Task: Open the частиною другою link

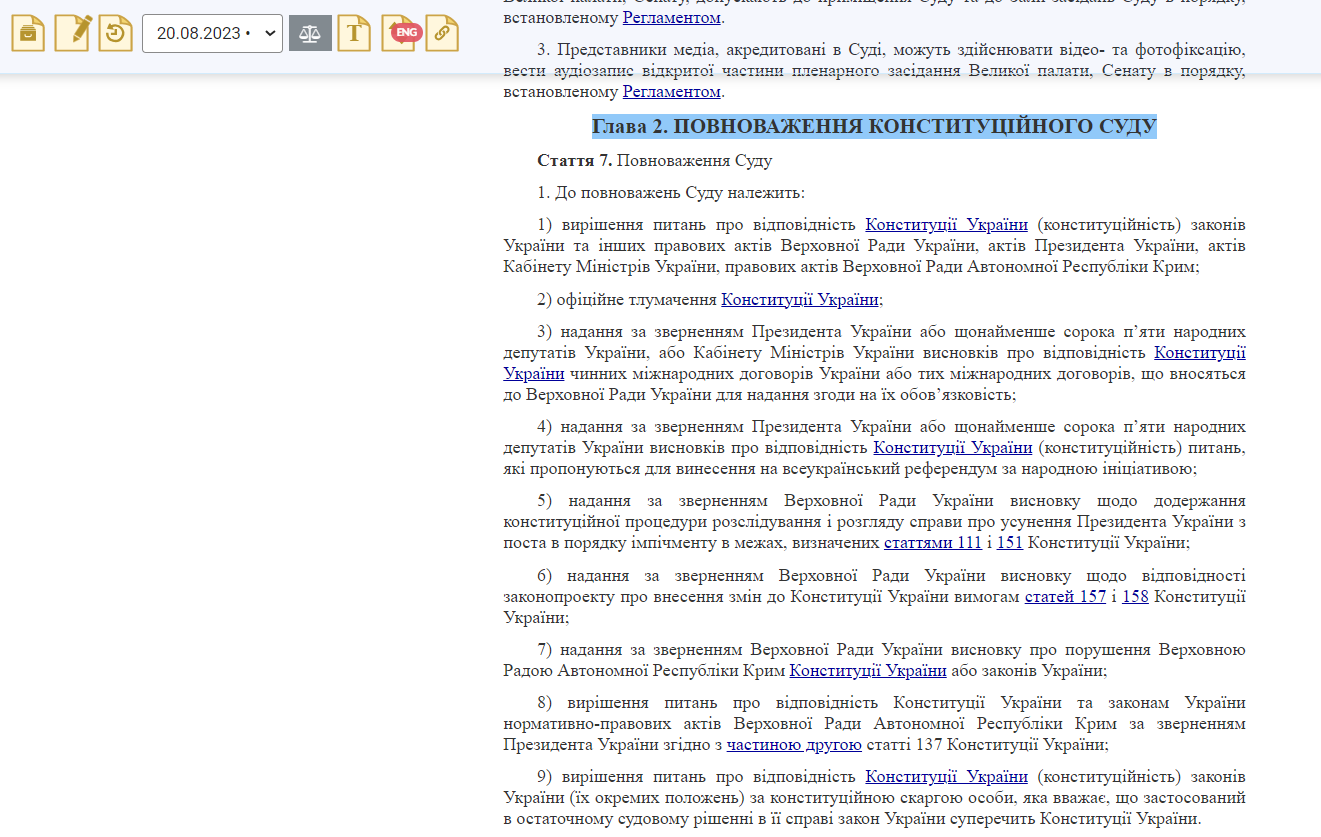Action: (794, 745)
